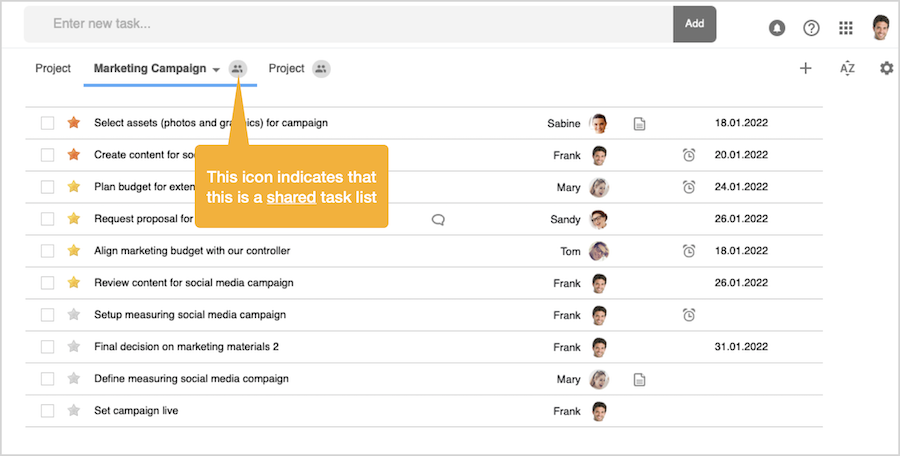Image resolution: width=900 pixels, height=456 pixels.
Task: Open the user profile avatar menu
Action: (880, 27)
